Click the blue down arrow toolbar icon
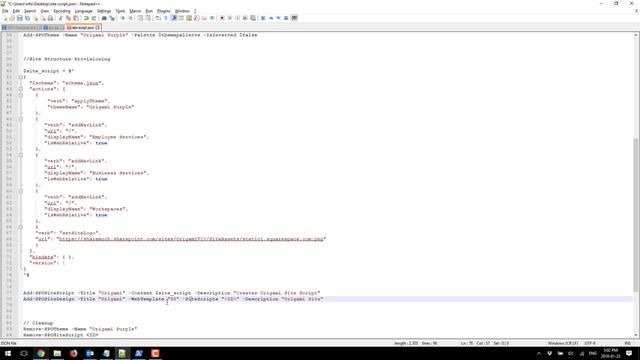Image resolution: width=640 pixels, height=360 pixels. pos(278,18)
